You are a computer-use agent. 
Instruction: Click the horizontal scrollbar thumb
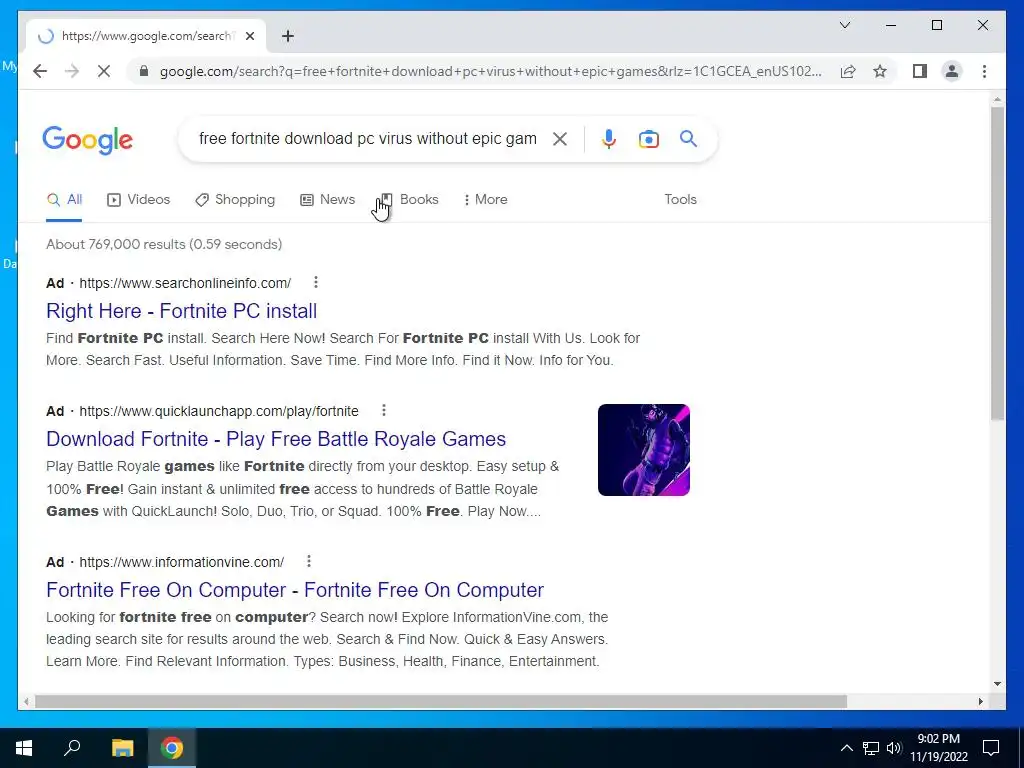click(441, 701)
